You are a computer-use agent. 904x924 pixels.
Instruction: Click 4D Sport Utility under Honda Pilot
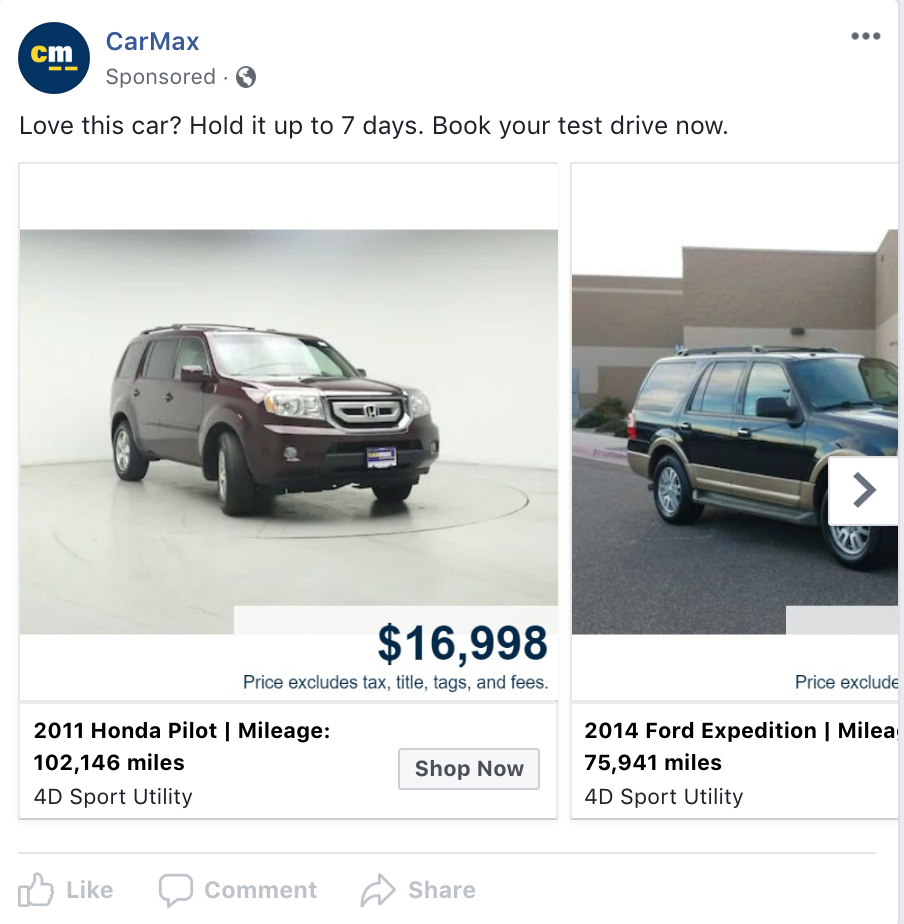pyautogui.click(x=113, y=797)
